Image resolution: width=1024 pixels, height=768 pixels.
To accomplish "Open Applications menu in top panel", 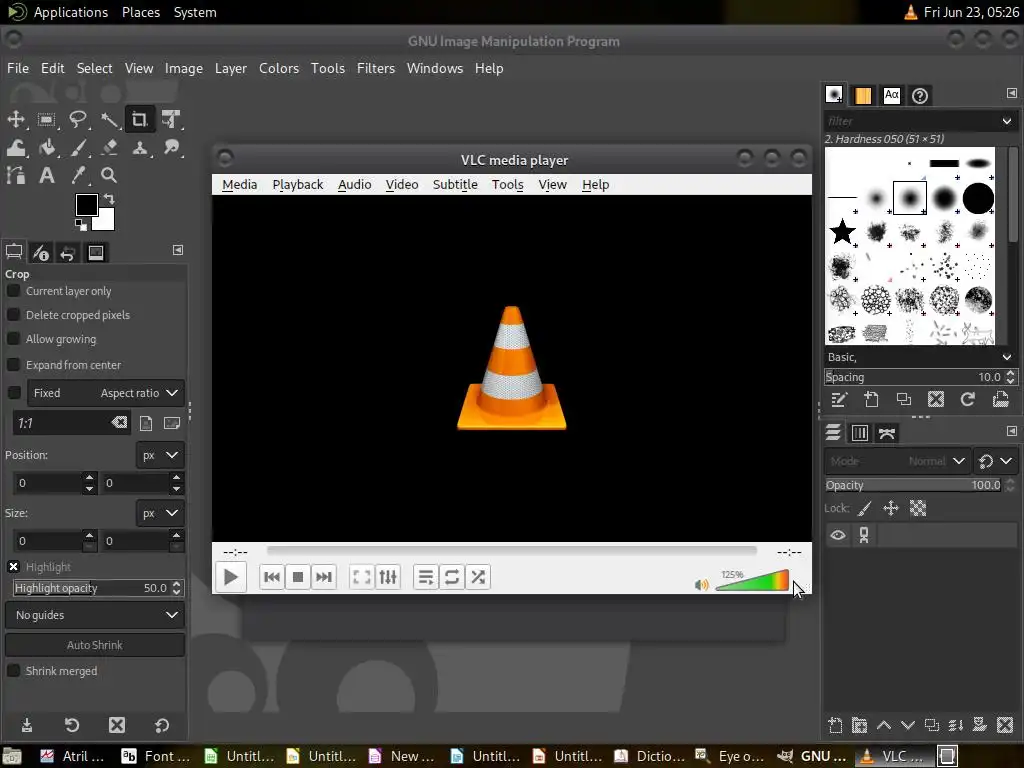I will click(x=71, y=12).
